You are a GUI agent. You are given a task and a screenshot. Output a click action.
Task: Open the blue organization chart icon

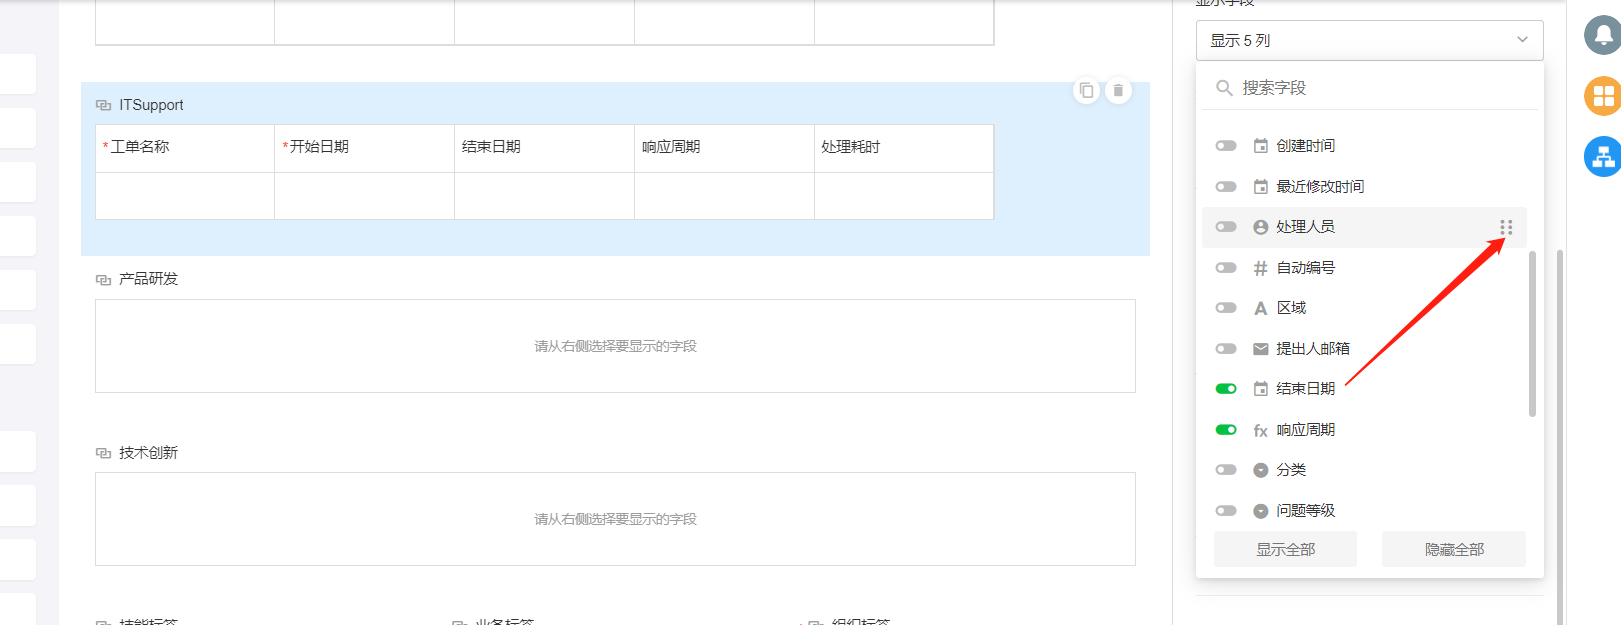coord(1603,157)
